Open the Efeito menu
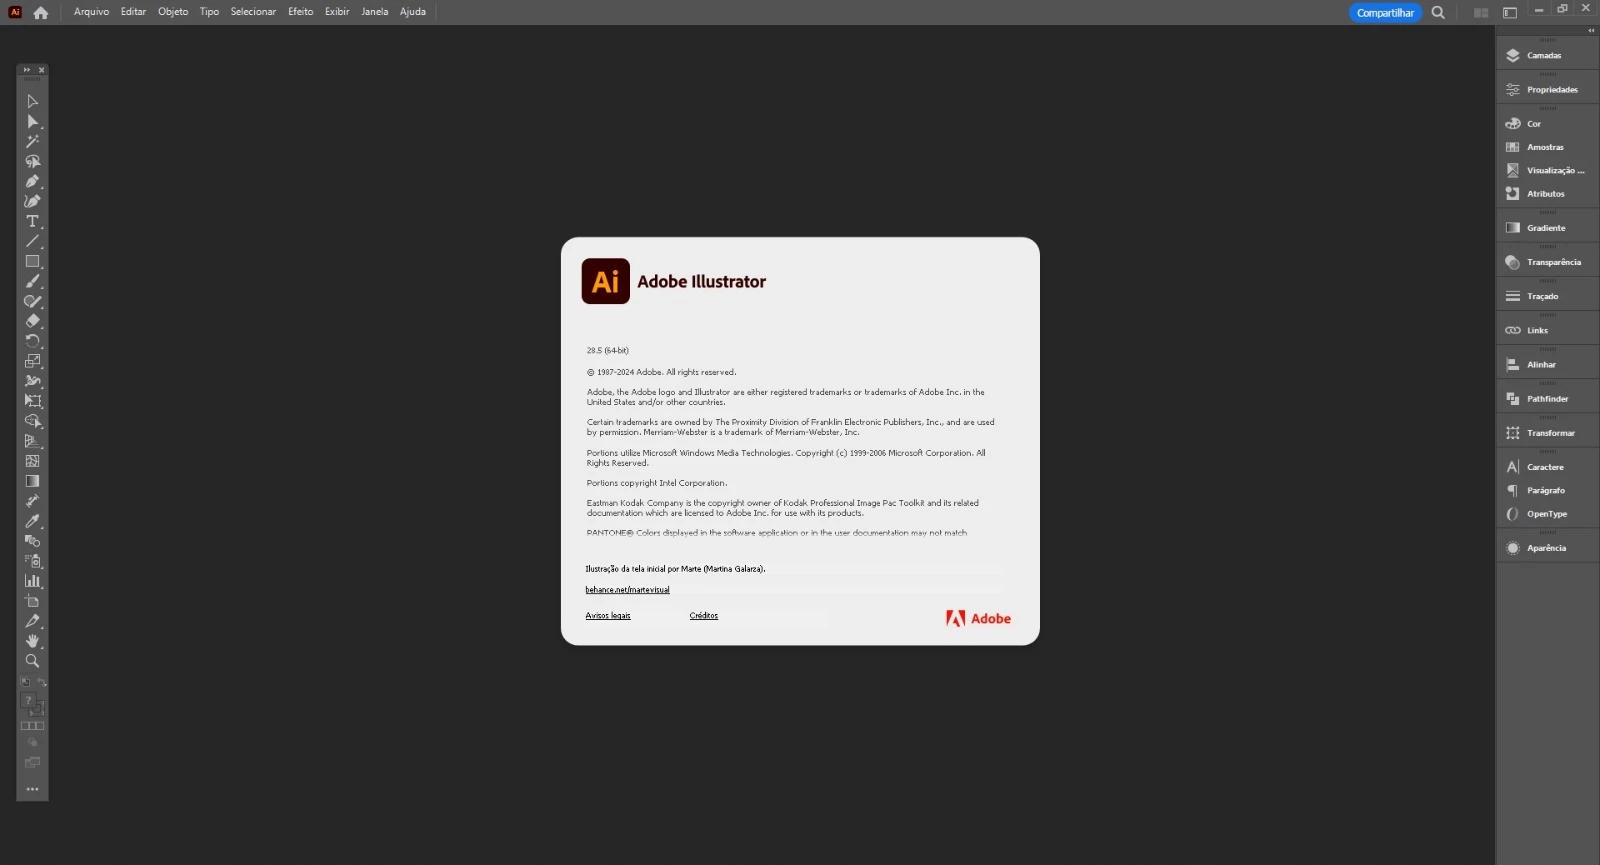 click(x=300, y=12)
